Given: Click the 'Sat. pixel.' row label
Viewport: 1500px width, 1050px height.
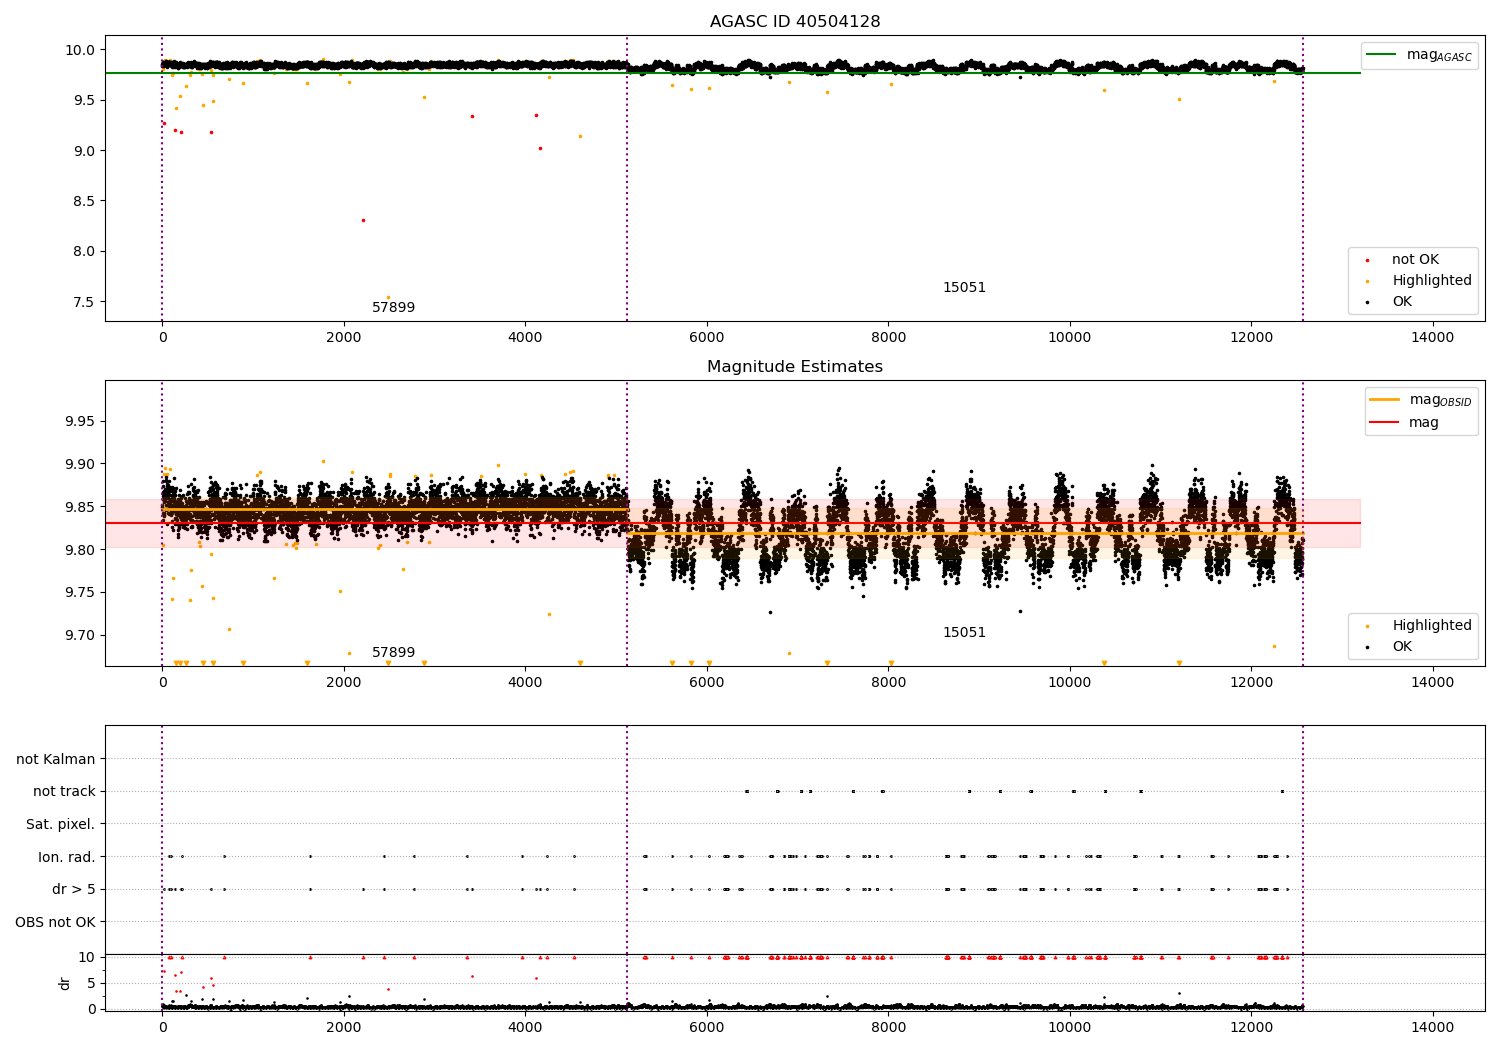Looking at the screenshot, I should (61, 824).
